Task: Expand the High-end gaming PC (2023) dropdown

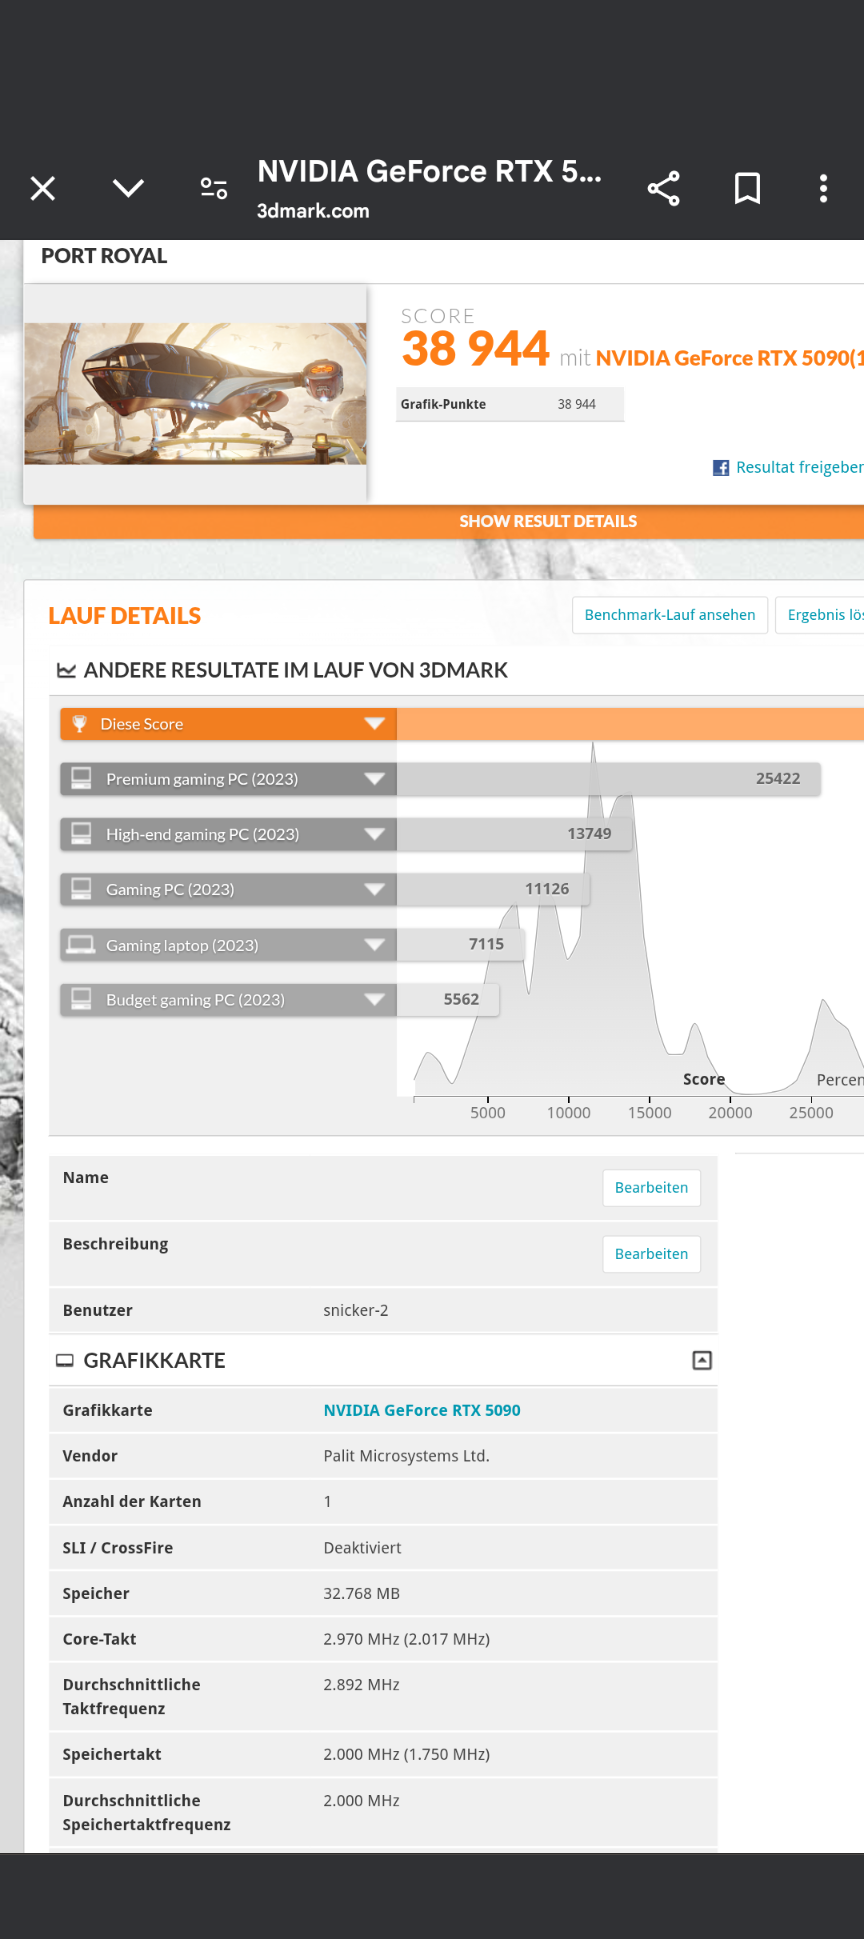Action: 375,833
